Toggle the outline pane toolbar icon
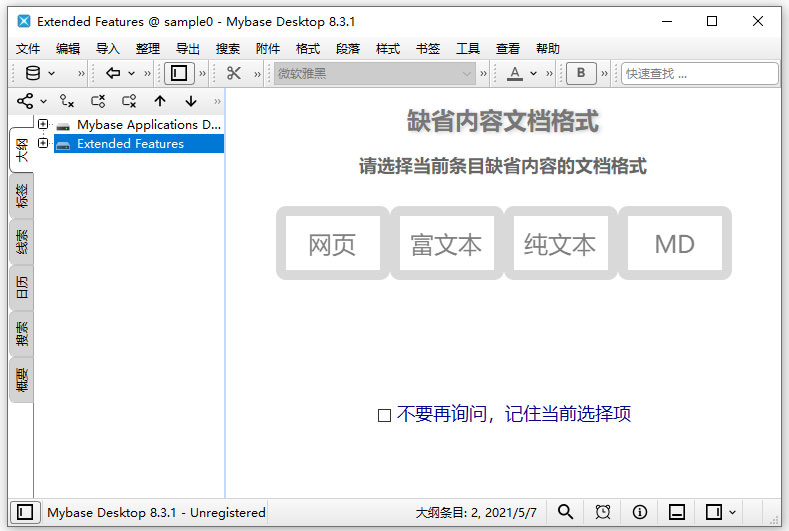The width and height of the screenshot is (789, 531). [x=179, y=73]
